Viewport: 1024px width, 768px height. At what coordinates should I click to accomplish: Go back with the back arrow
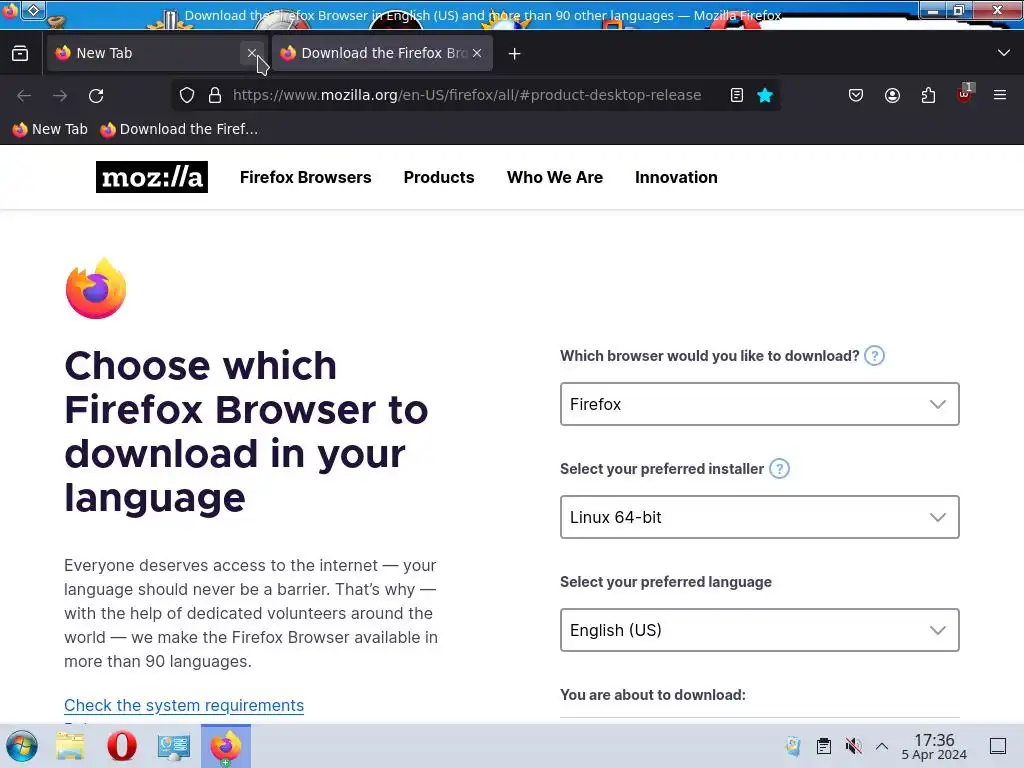point(24,95)
